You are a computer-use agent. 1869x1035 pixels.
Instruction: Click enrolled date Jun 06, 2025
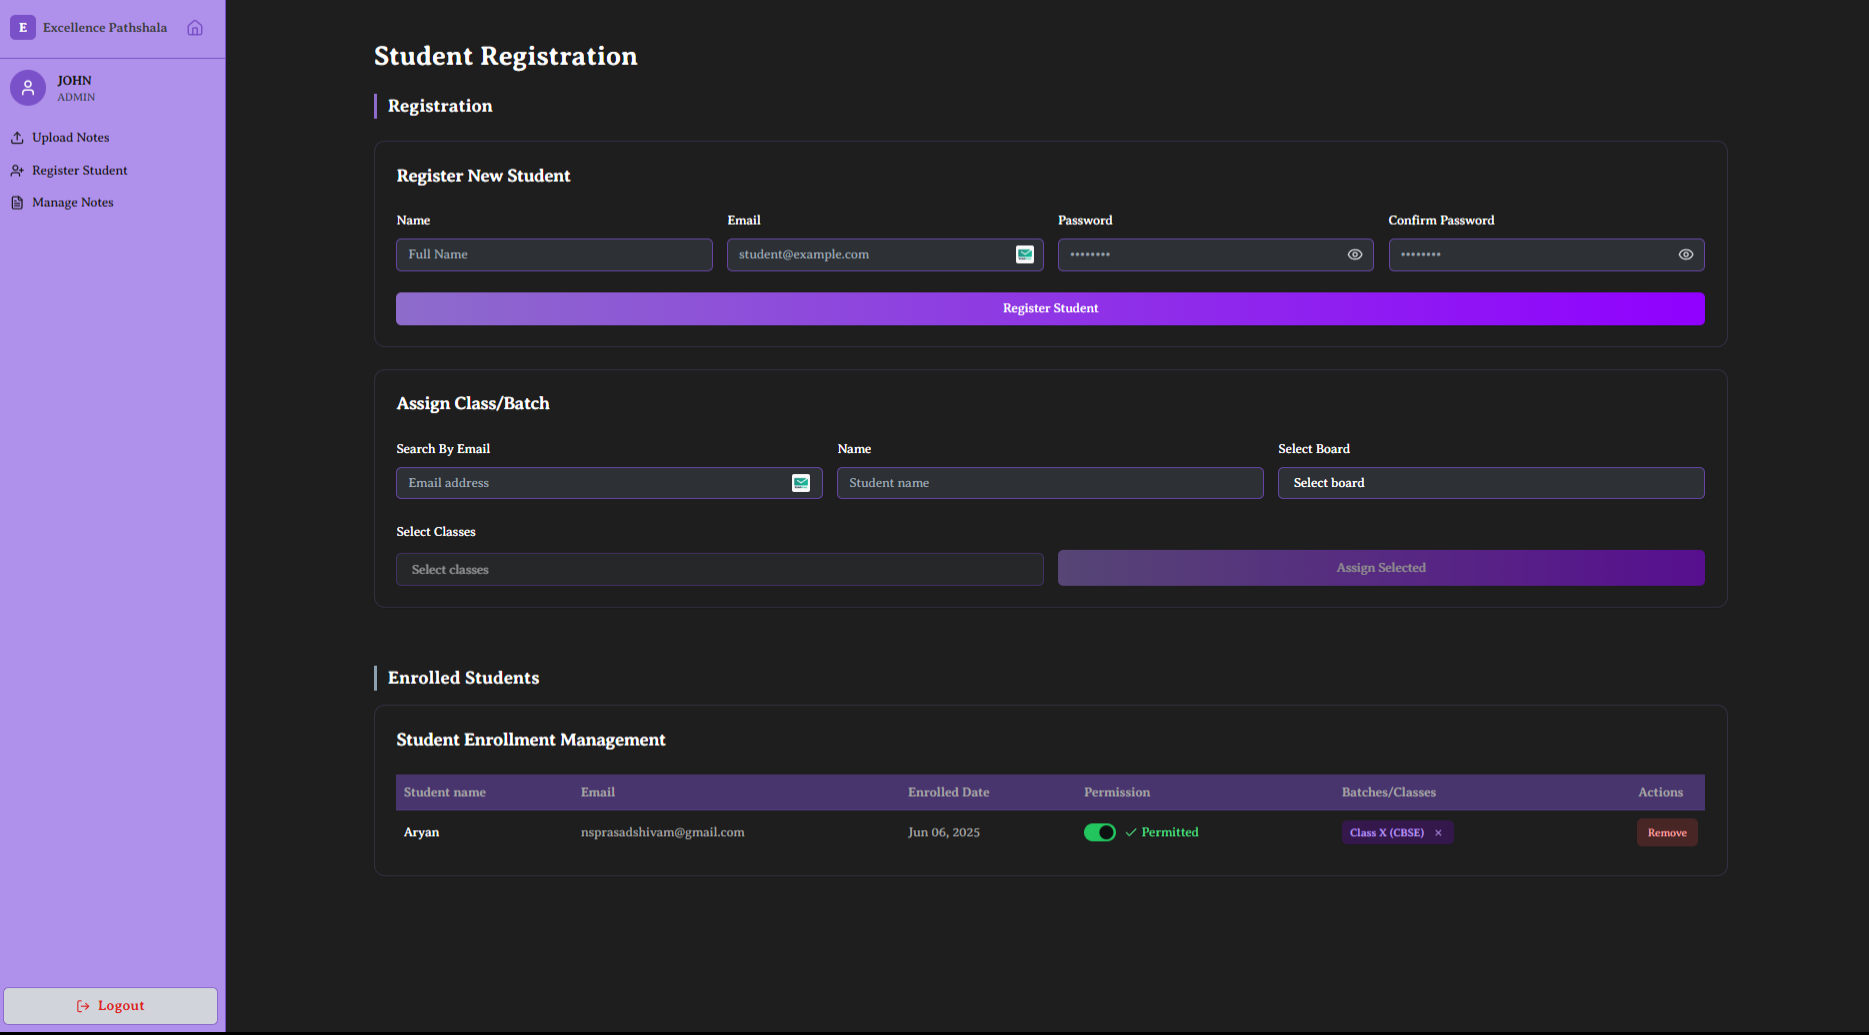coord(944,833)
